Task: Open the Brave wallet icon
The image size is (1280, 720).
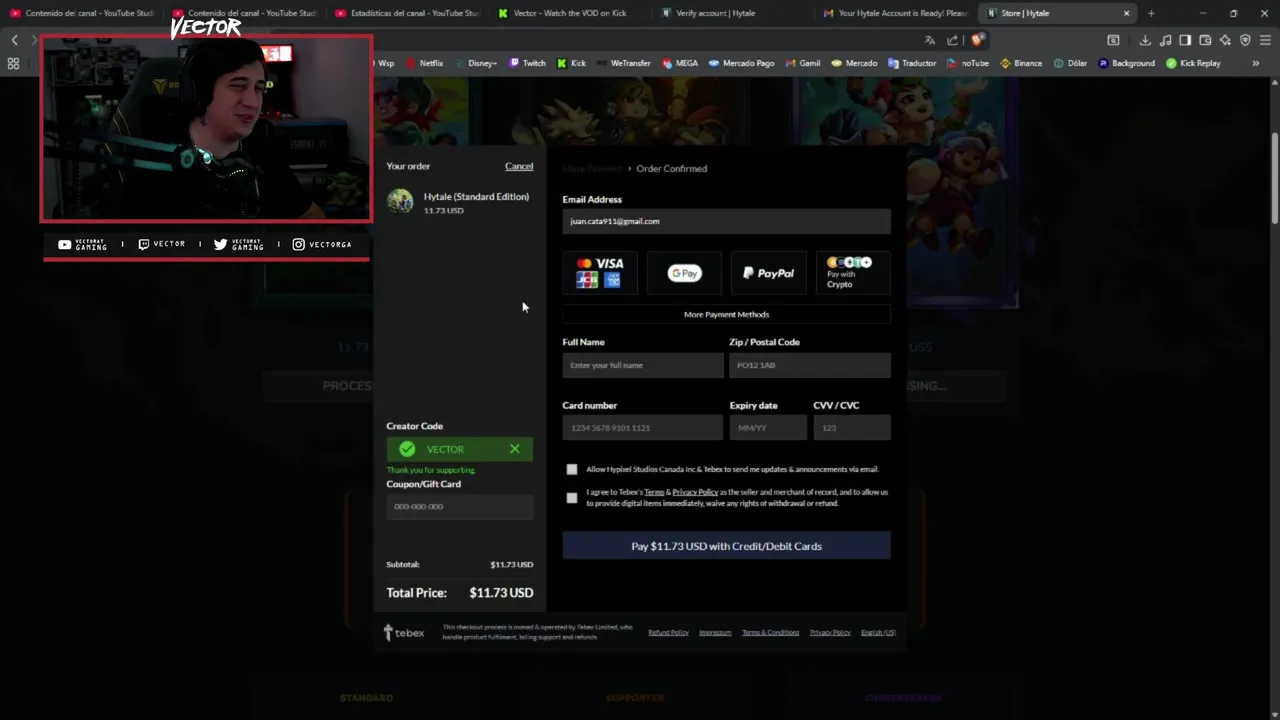Action: coord(1205,40)
